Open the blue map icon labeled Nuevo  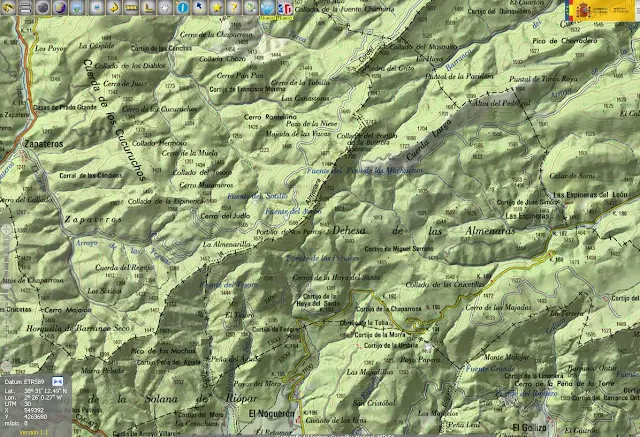tap(268, 9)
